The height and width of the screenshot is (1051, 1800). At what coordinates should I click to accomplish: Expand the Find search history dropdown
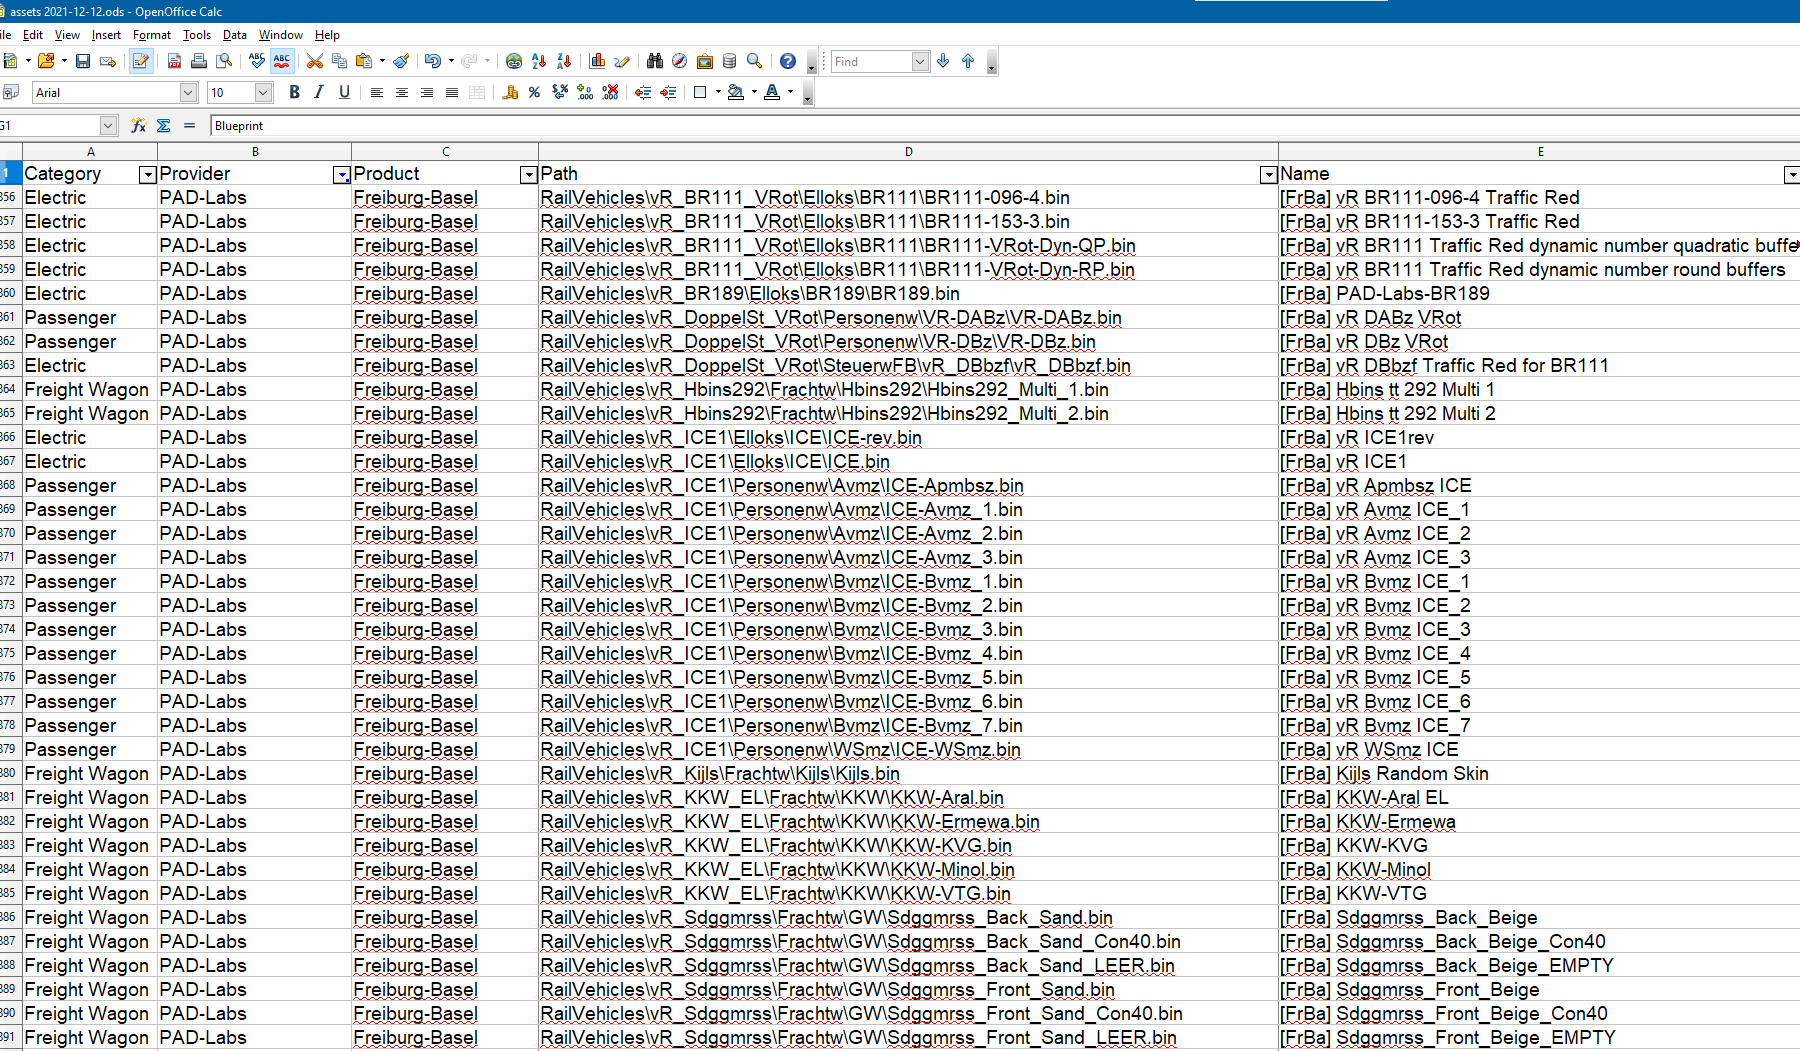pyautogui.click(x=920, y=62)
